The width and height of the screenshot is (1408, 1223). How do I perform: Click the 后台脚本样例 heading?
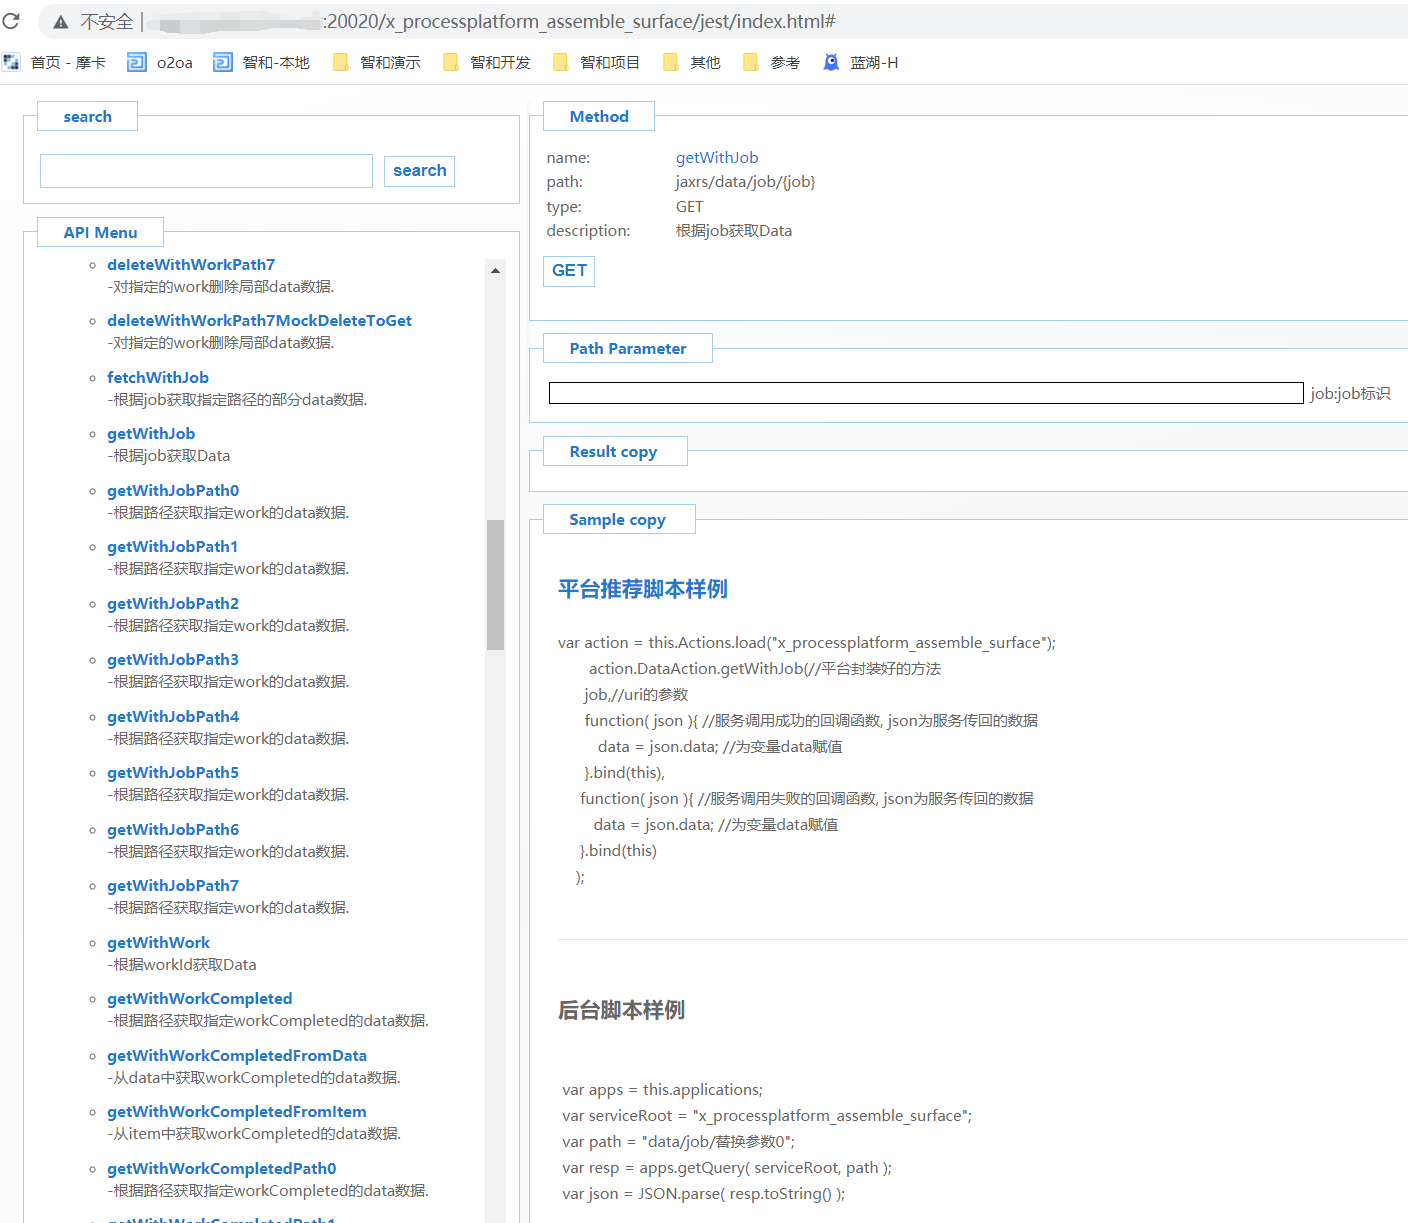(x=621, y=1010)
